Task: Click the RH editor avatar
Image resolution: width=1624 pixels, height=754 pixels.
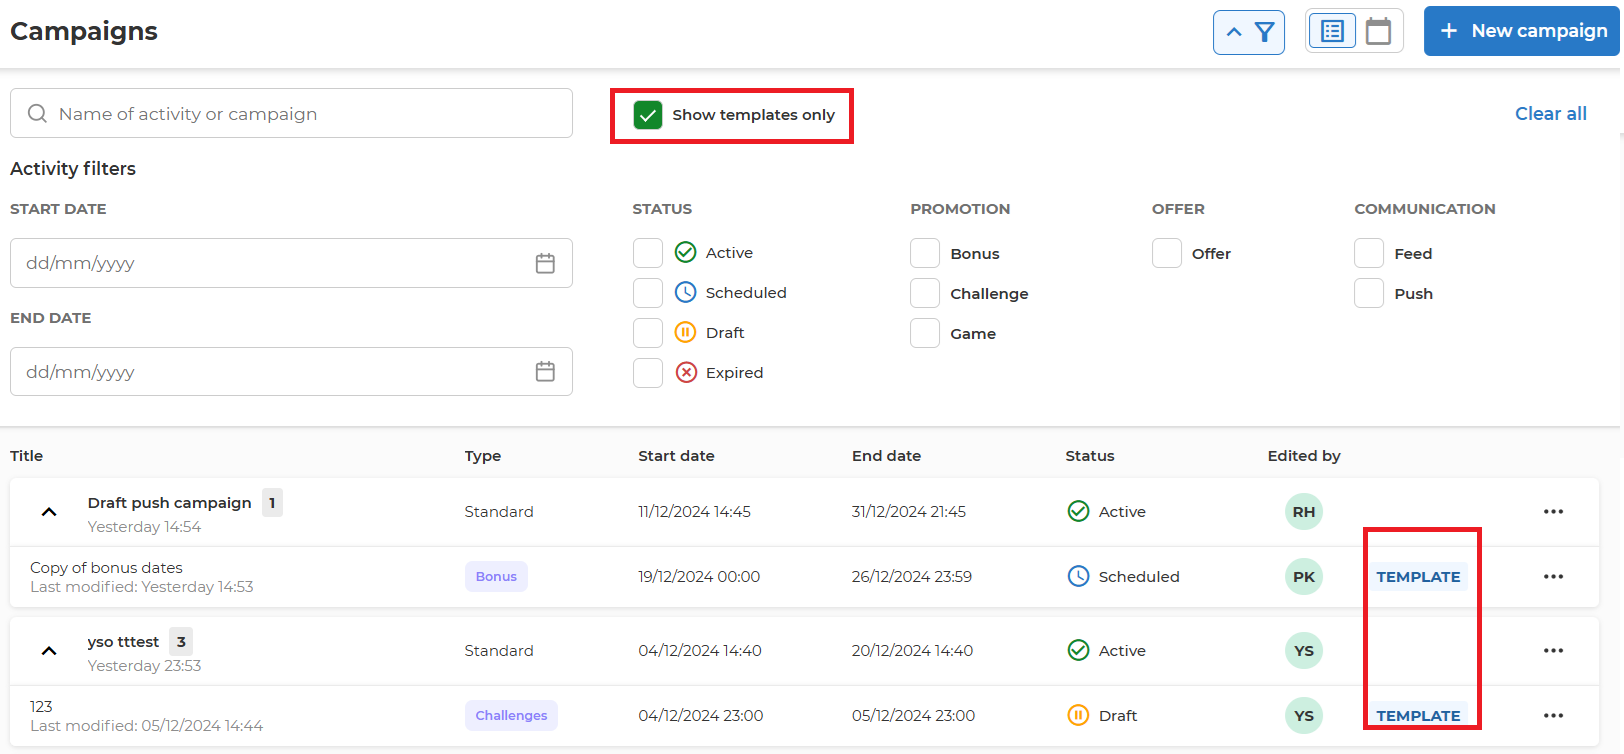Action: [1304, 512]
